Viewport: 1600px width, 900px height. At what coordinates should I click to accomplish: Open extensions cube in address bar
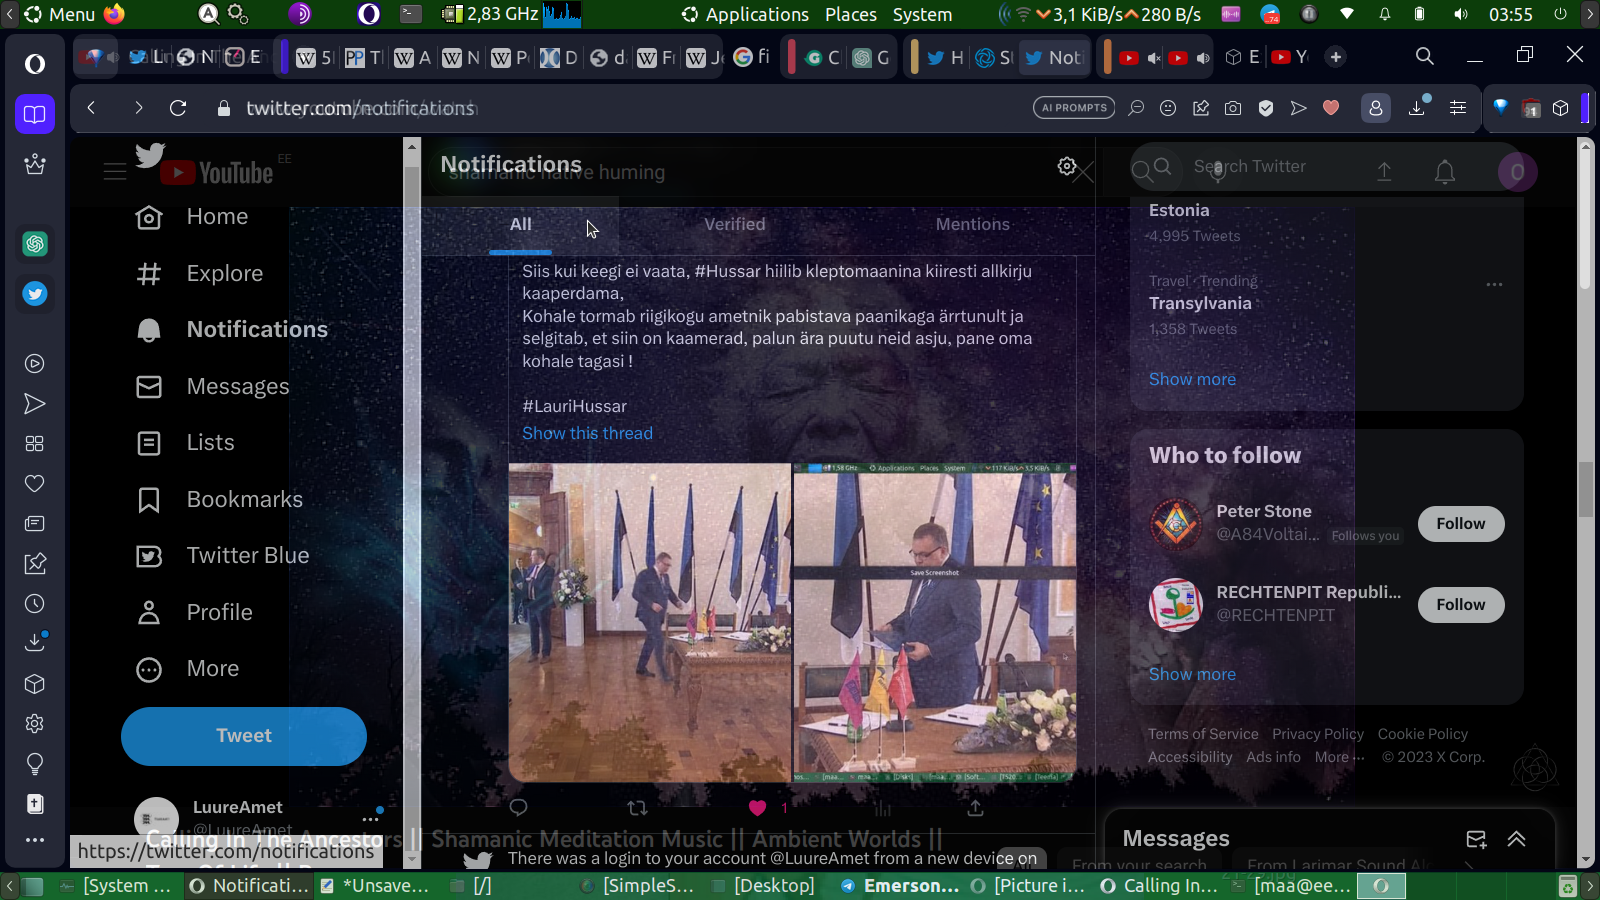[x=1561, y=108]
